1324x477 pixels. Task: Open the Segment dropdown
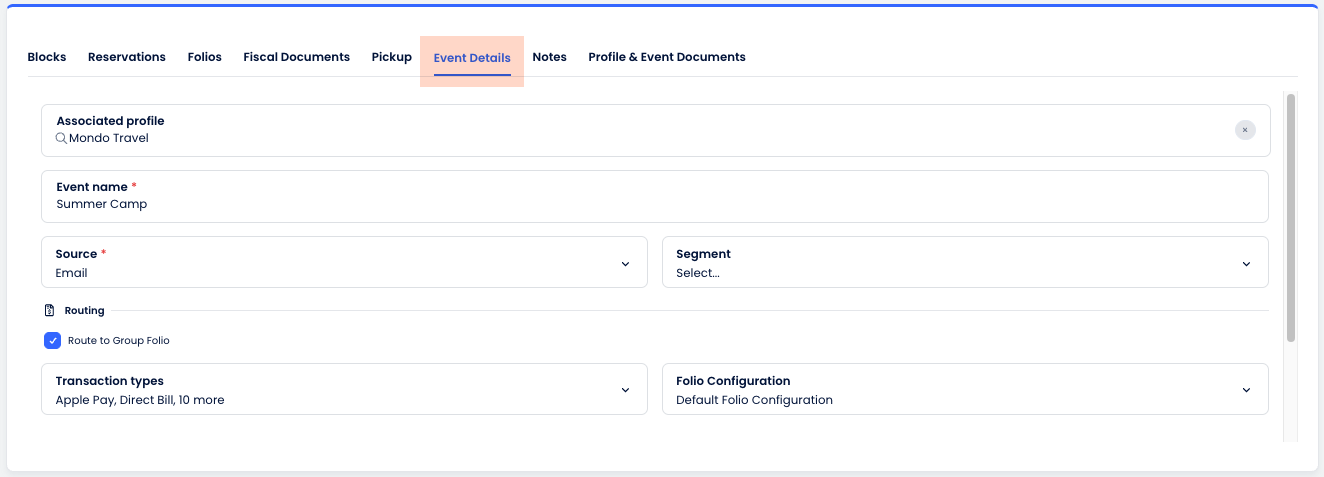click(1246, 264)
